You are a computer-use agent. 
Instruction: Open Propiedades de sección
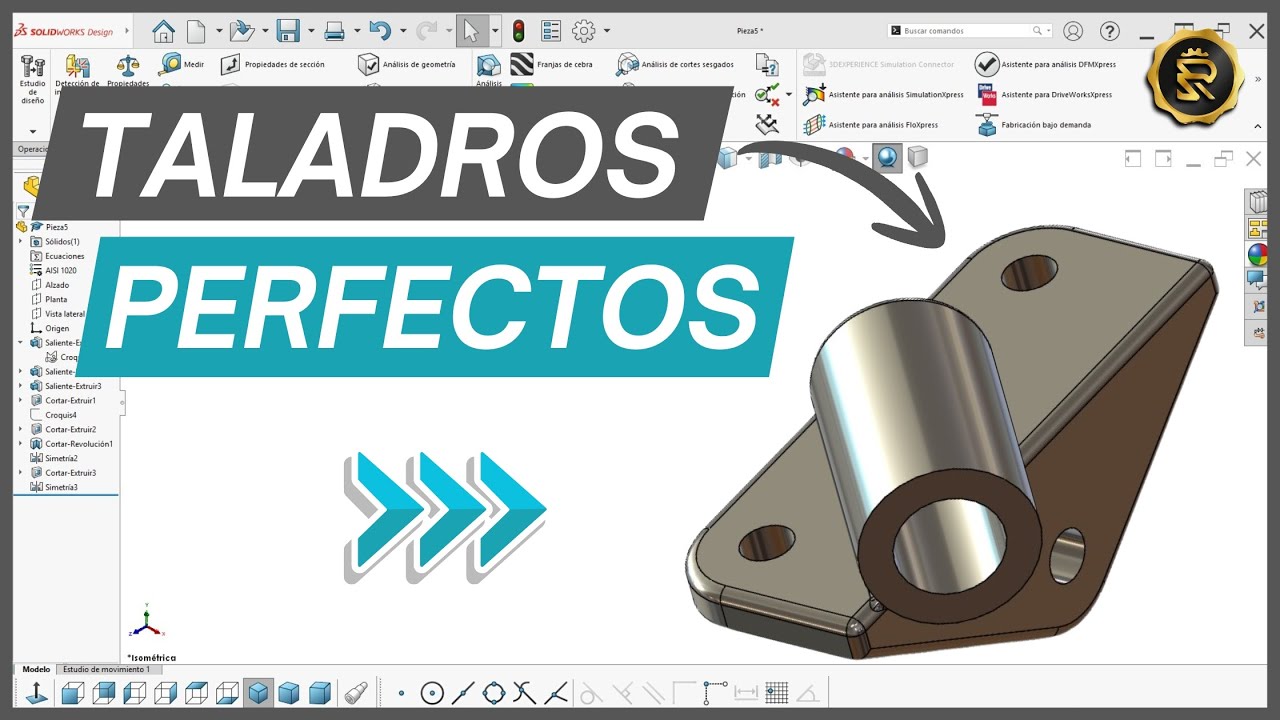coord(272,64)
